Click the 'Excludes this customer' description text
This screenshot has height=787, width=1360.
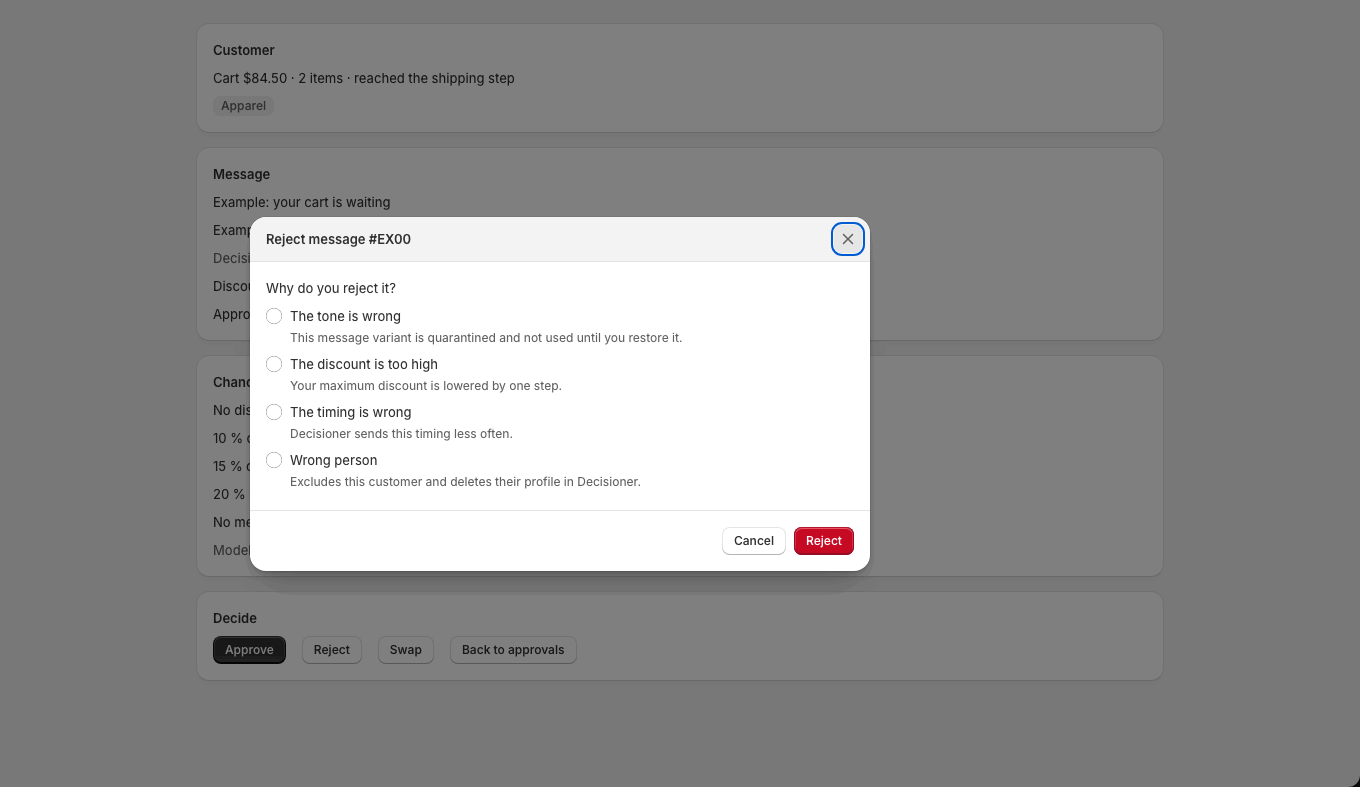tap(465, 482)
